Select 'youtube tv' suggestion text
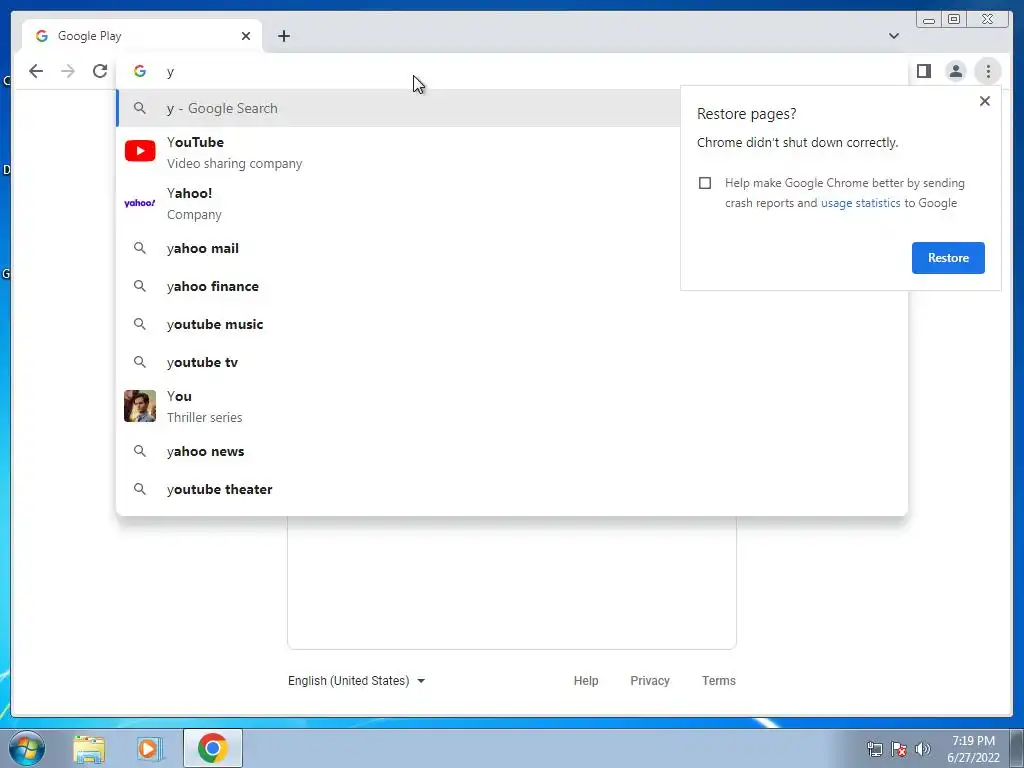Image resolution: width=1024 pixels, height=768 pixels. 202,362
